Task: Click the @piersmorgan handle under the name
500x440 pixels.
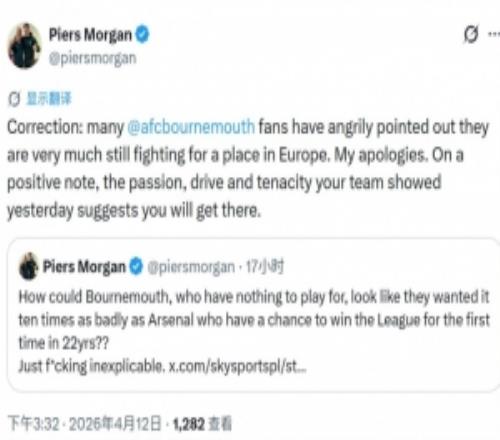Action: coord(93,59)
